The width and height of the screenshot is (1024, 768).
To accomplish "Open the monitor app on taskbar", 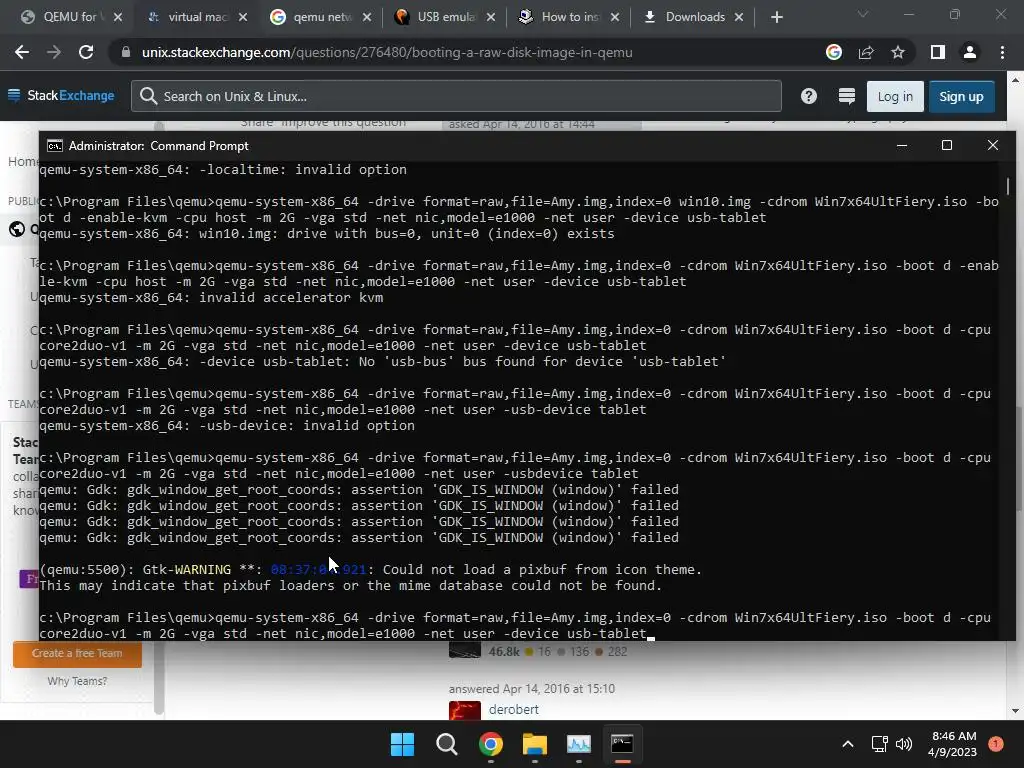I will [x=579, y=744].
